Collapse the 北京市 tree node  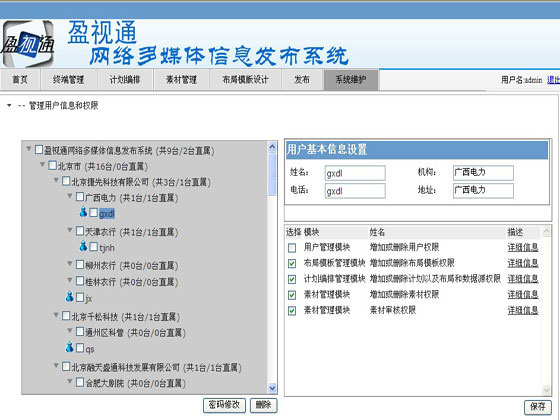pos(42,165)
